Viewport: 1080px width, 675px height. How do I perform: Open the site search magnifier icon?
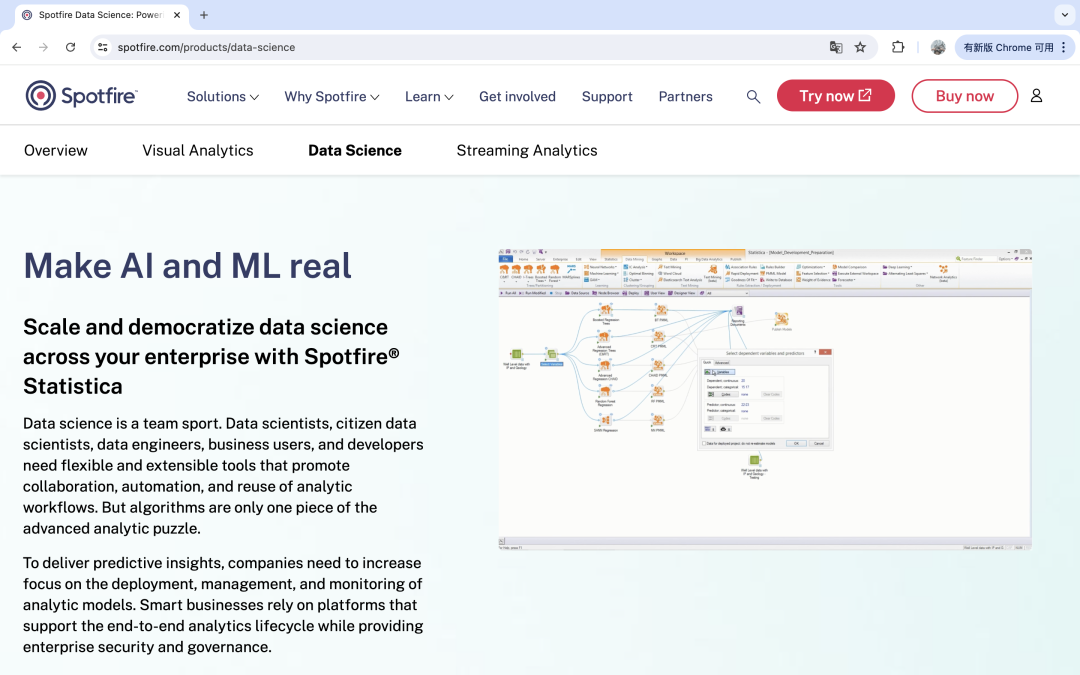tap(753, 96)
